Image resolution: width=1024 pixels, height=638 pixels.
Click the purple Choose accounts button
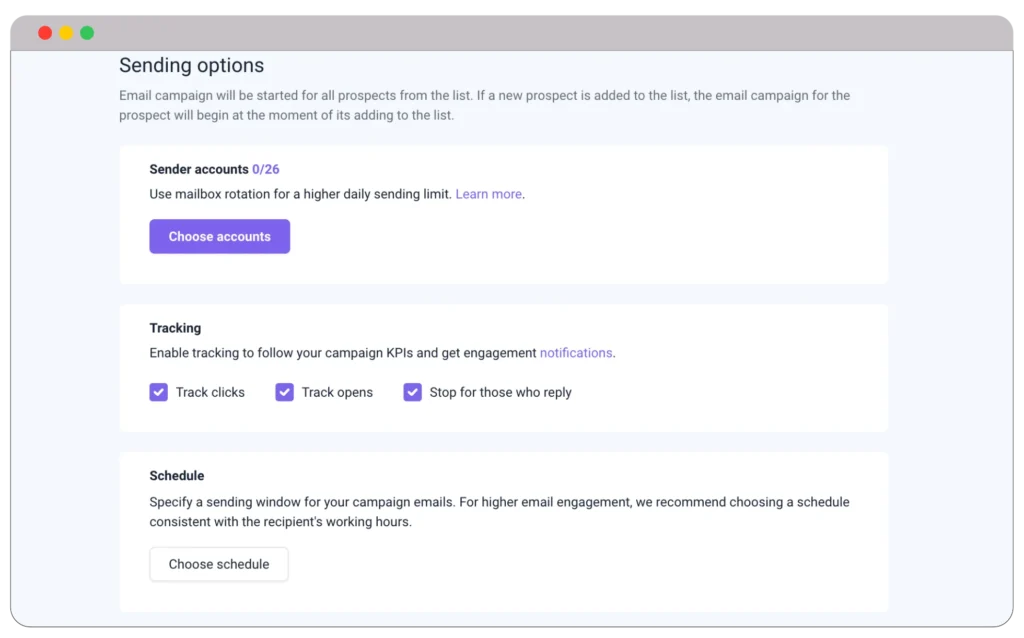219,237
